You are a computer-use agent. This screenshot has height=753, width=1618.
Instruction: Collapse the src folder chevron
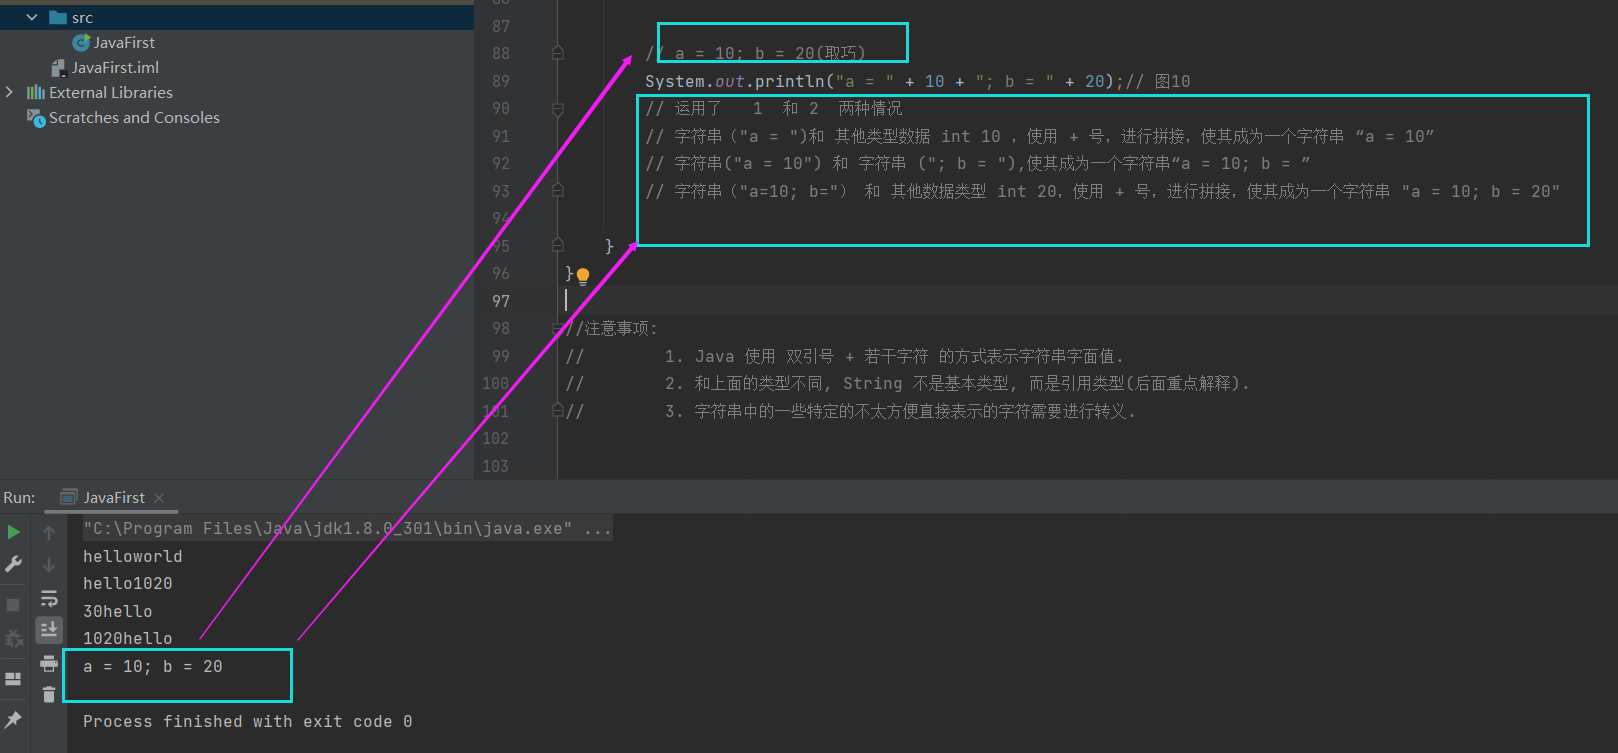pyautogui.click(x=32, y=17)
